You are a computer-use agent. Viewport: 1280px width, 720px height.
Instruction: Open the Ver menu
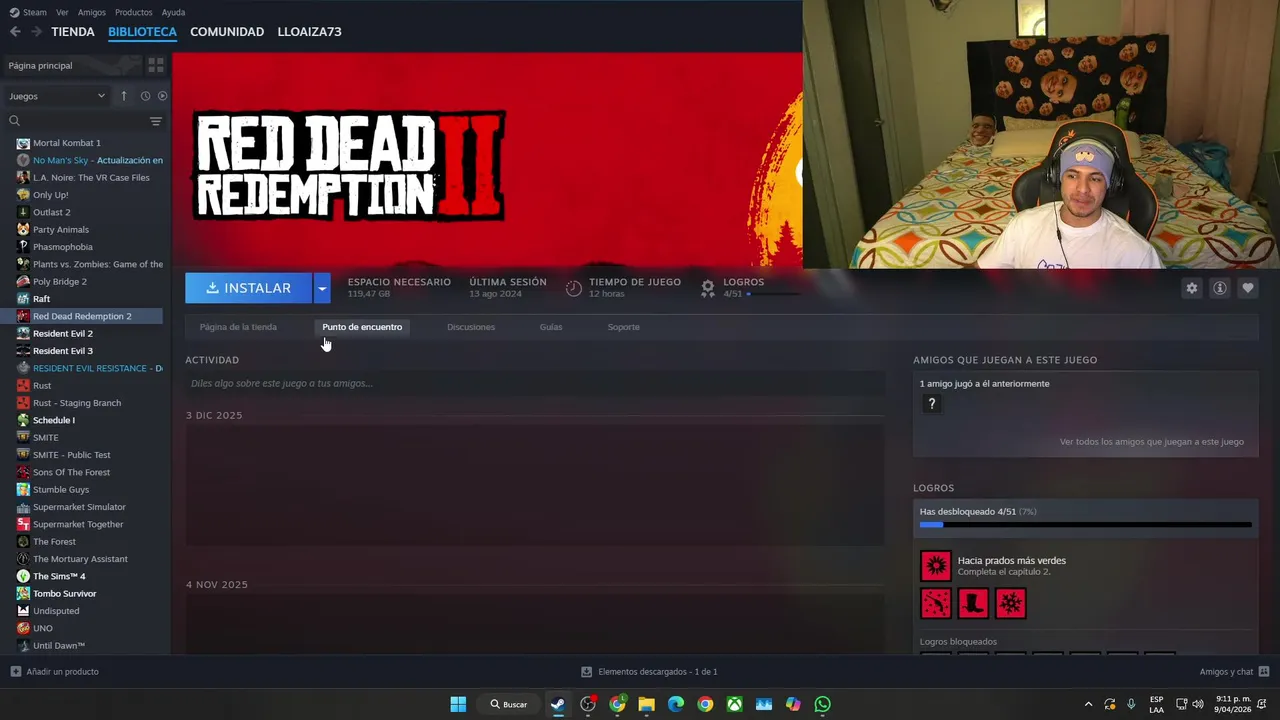(x=62, y=12)
